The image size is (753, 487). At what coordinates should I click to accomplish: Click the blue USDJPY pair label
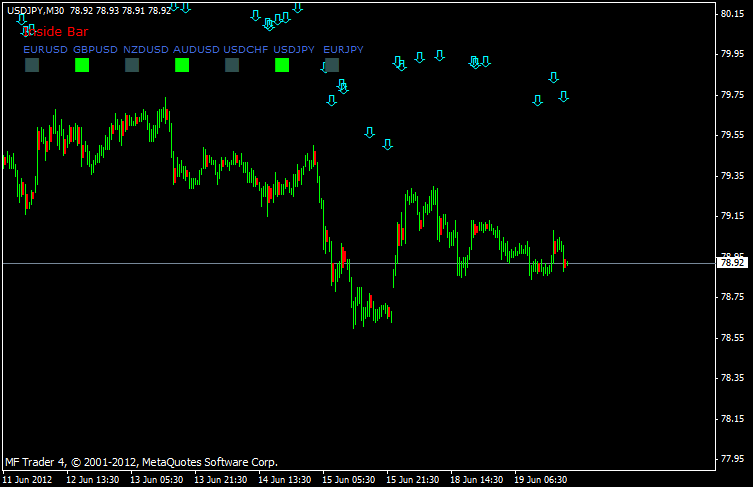(x=294, y=49)
